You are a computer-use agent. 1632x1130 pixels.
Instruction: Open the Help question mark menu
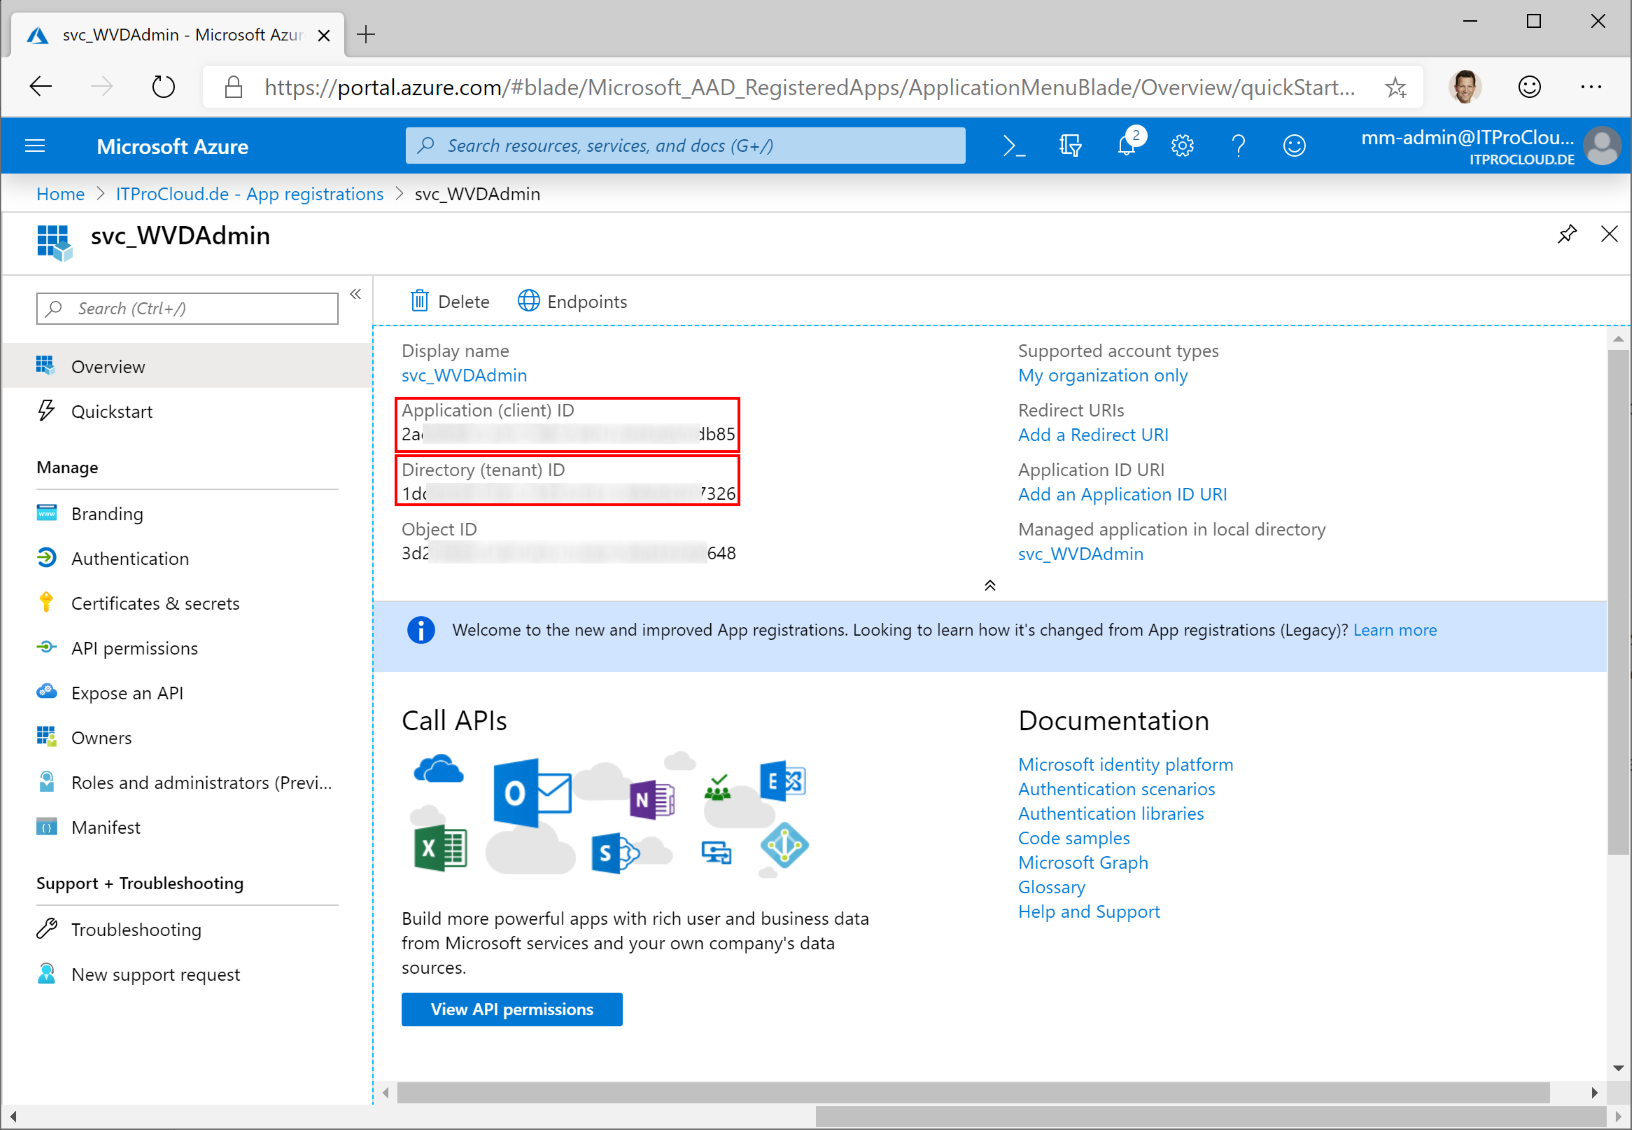coord(1239,146)
